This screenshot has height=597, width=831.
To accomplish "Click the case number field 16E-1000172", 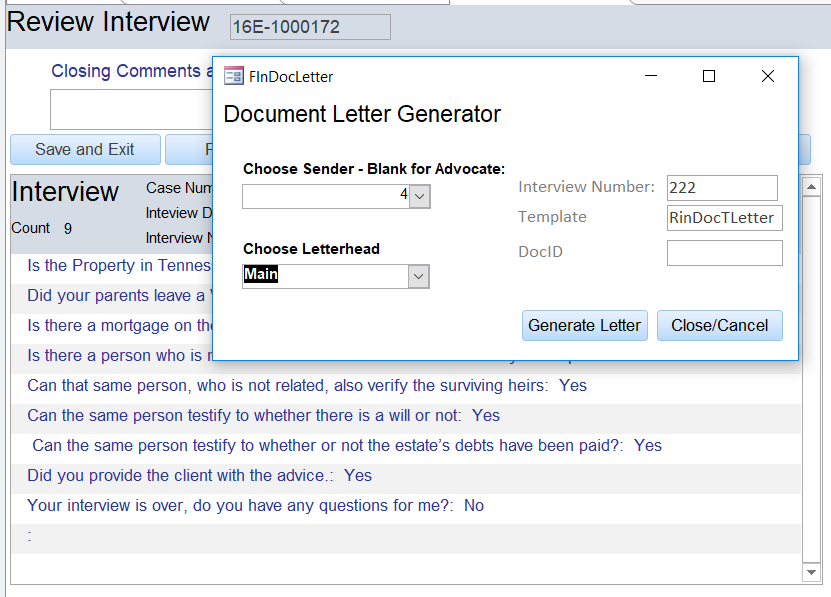I will click(309, 27).
